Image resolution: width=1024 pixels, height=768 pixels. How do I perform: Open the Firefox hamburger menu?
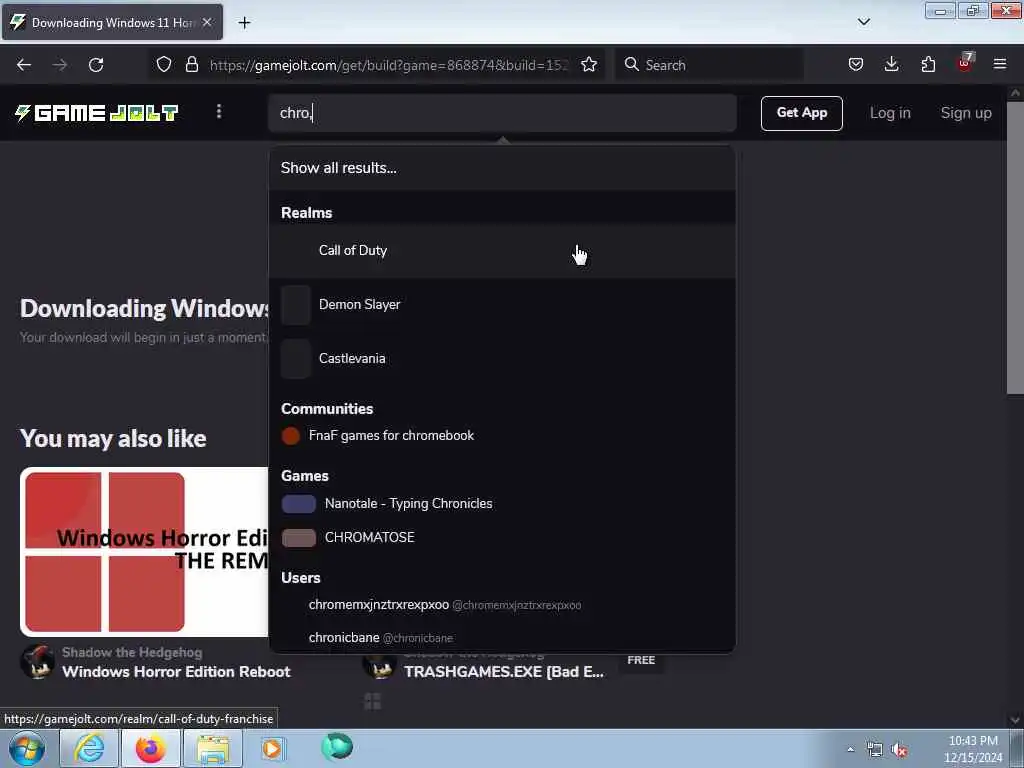click(x=1000, y=65)
